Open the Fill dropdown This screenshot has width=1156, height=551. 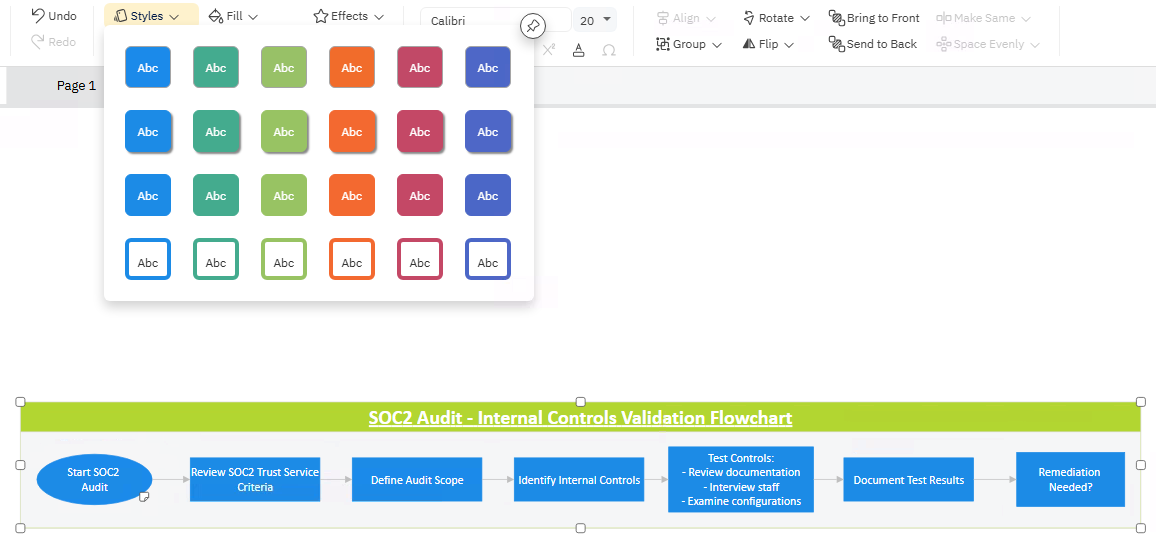coord(233,16)
